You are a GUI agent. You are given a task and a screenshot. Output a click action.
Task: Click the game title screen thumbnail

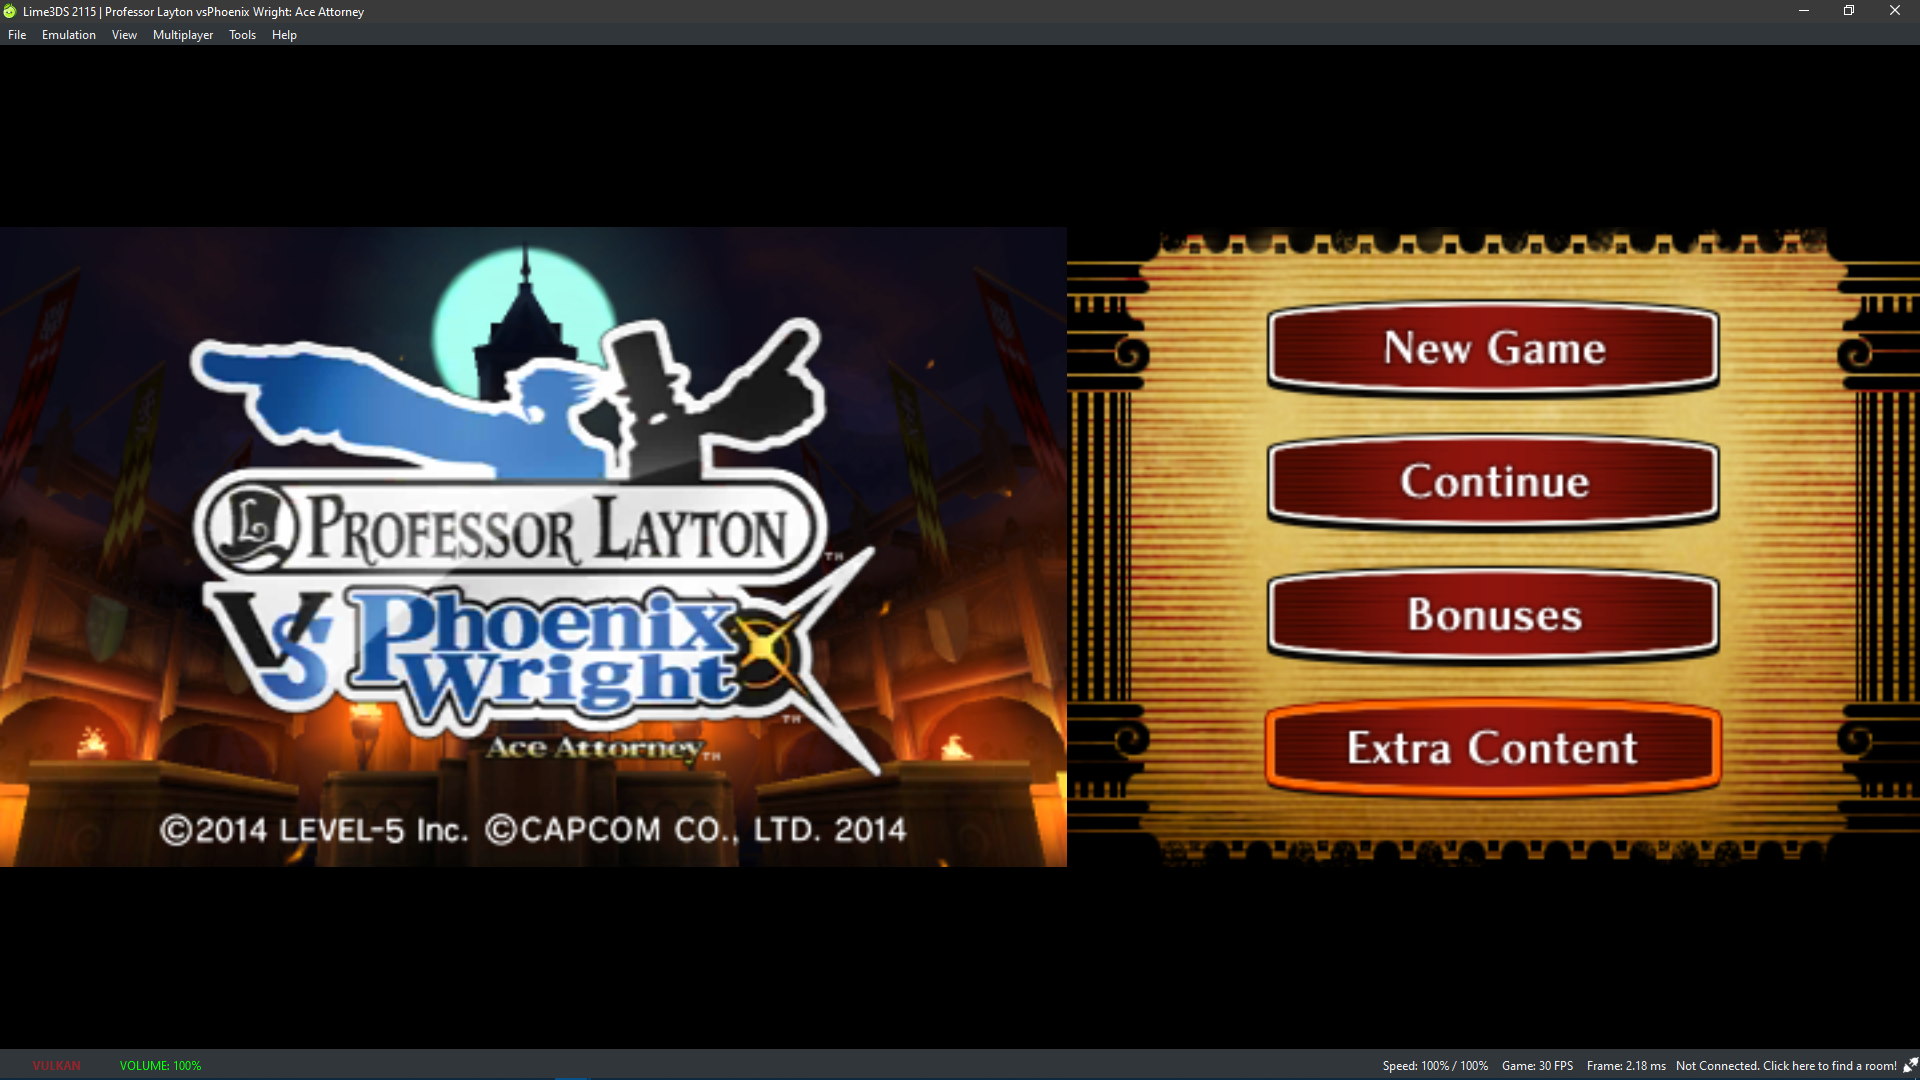click(533, 546)
